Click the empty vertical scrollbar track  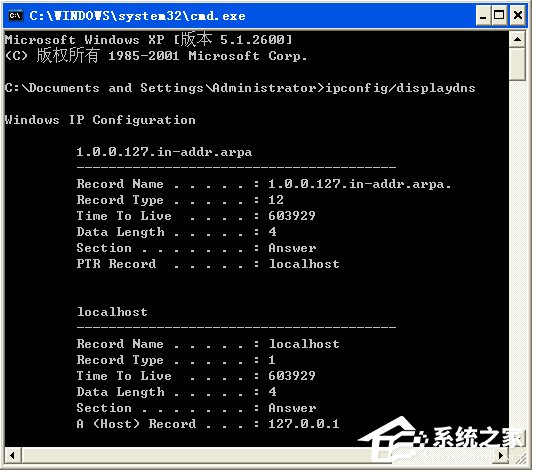coord(517,263)
